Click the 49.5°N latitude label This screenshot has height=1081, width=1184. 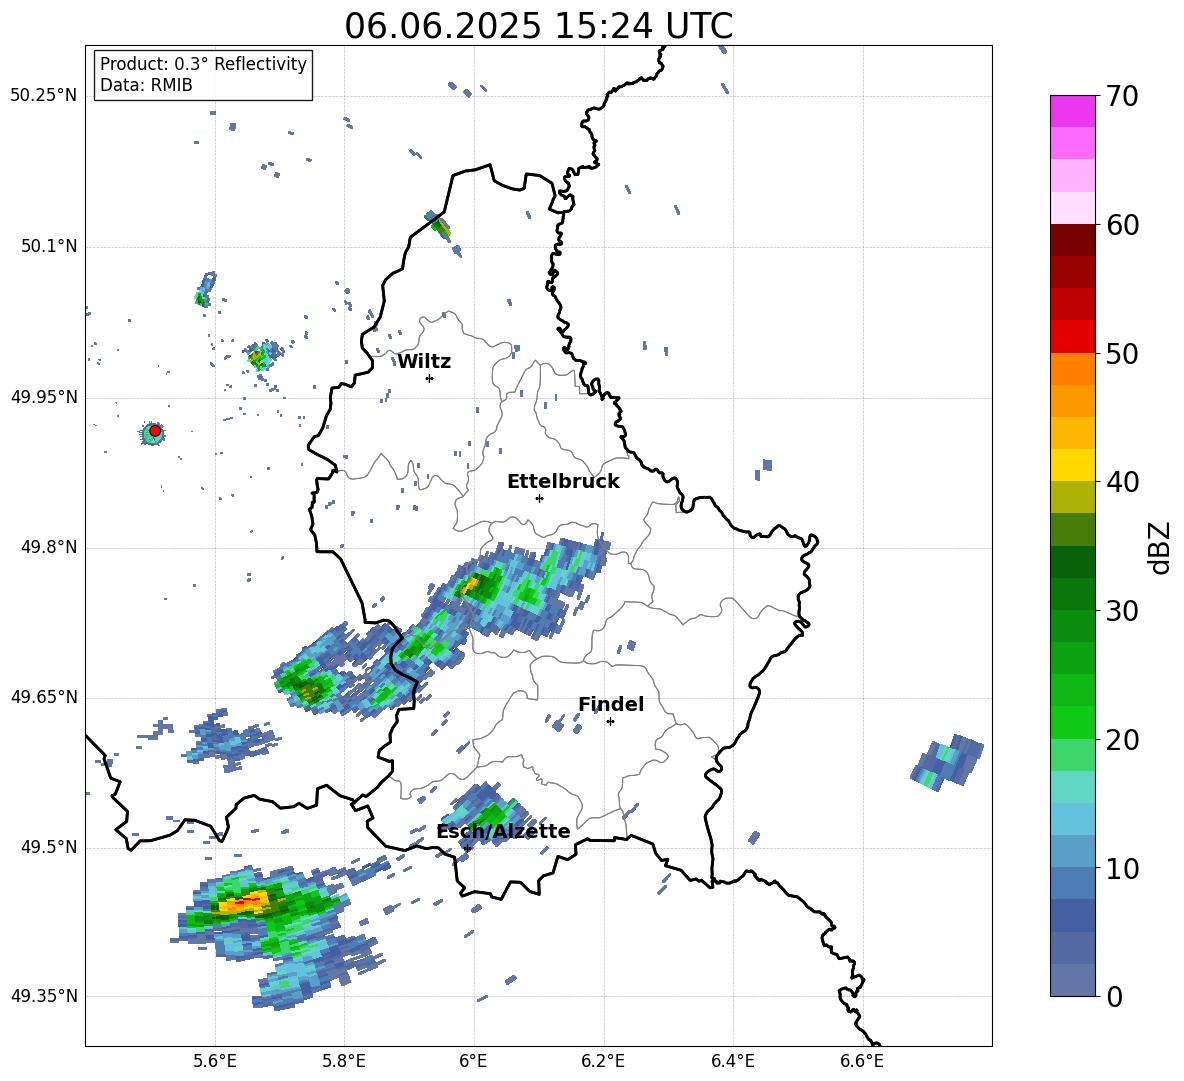(x=49, y=847)
